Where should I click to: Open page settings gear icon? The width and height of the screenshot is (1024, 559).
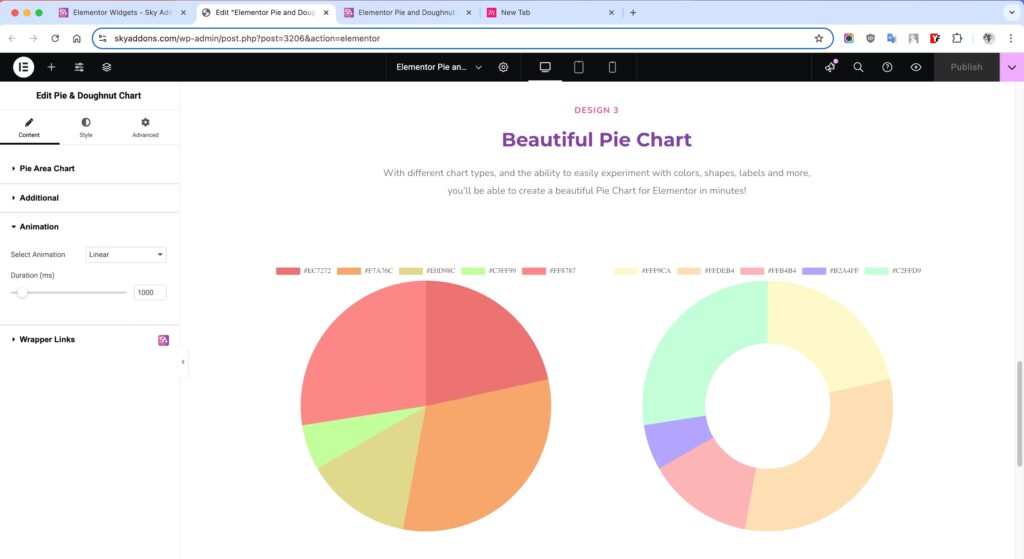(503, 67)
